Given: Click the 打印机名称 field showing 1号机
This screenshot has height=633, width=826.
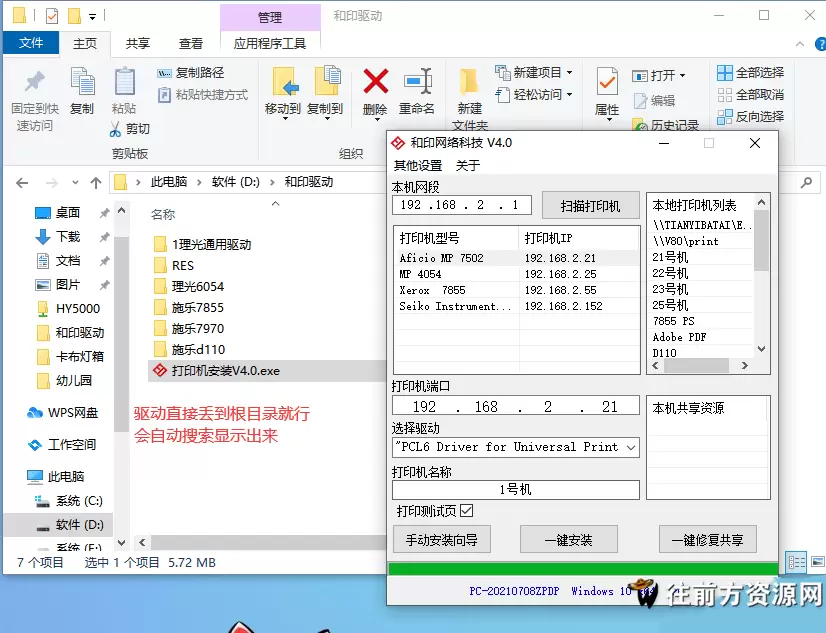Looking at the screenshot, I should click(516, 489).
